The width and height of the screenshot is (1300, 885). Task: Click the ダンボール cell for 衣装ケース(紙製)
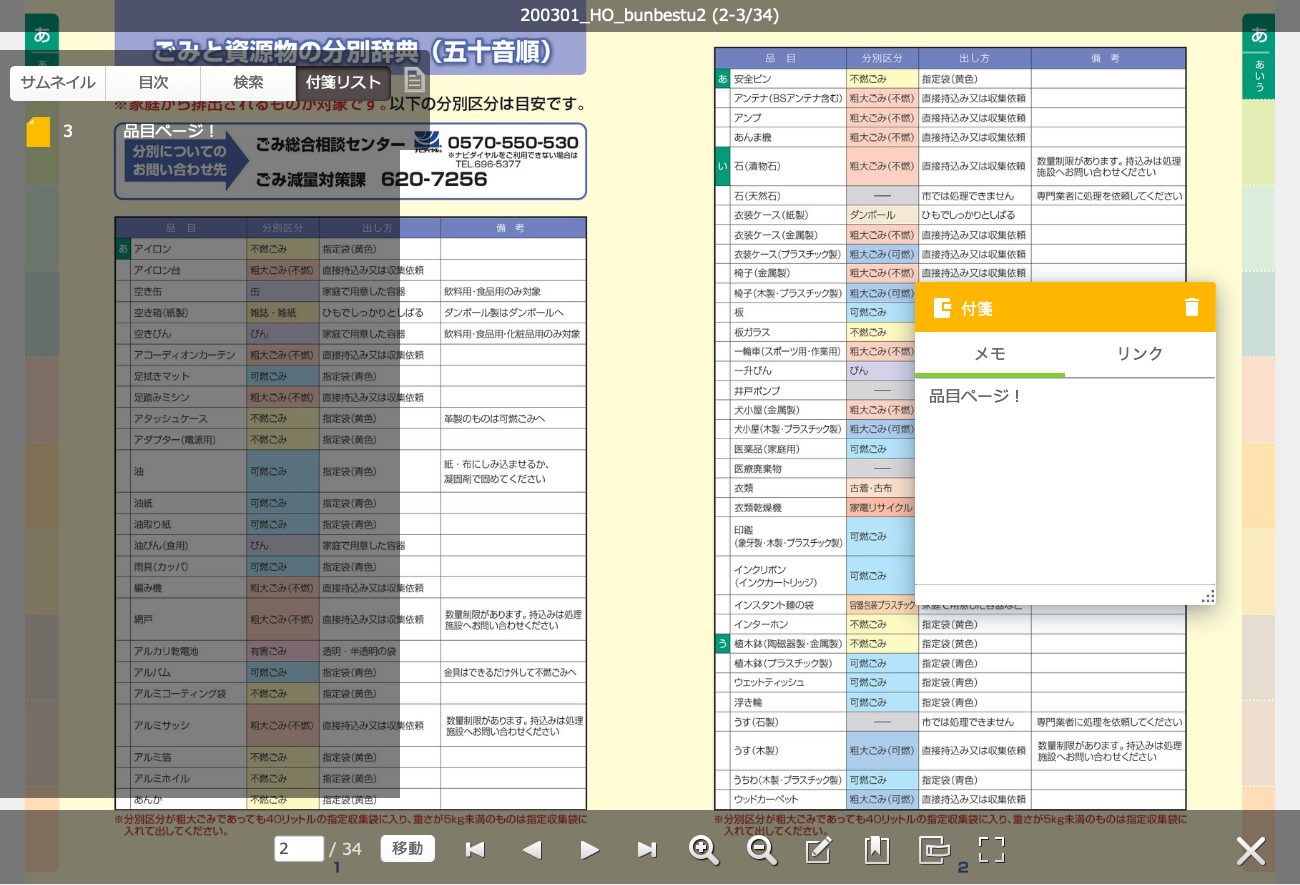[x=882, y=215]
